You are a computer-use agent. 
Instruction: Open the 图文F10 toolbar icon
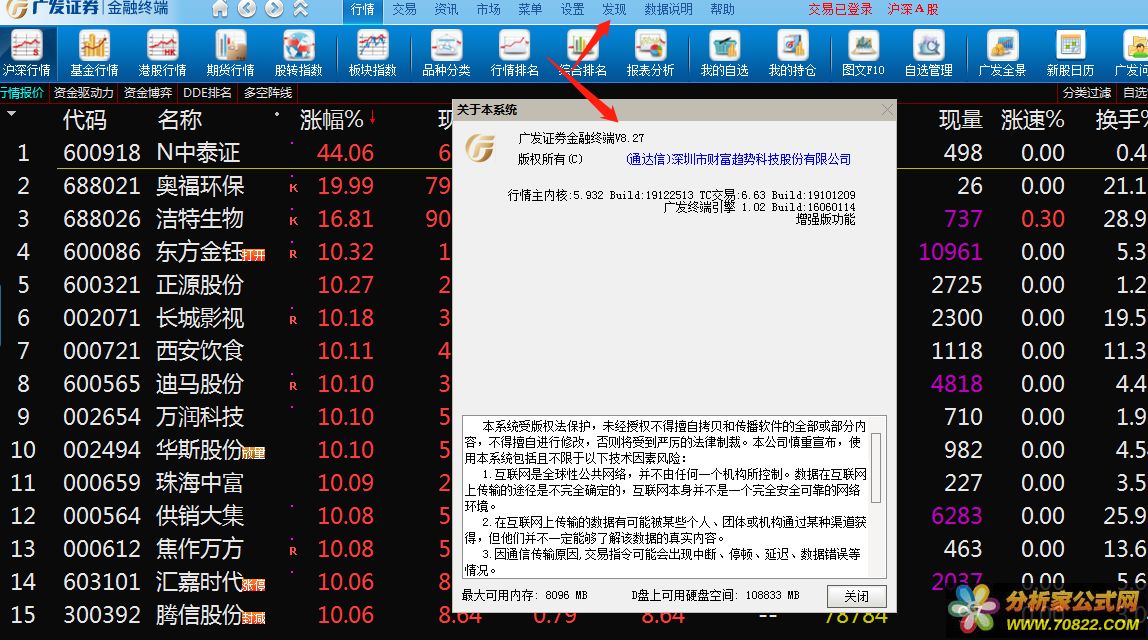[863, 53]
